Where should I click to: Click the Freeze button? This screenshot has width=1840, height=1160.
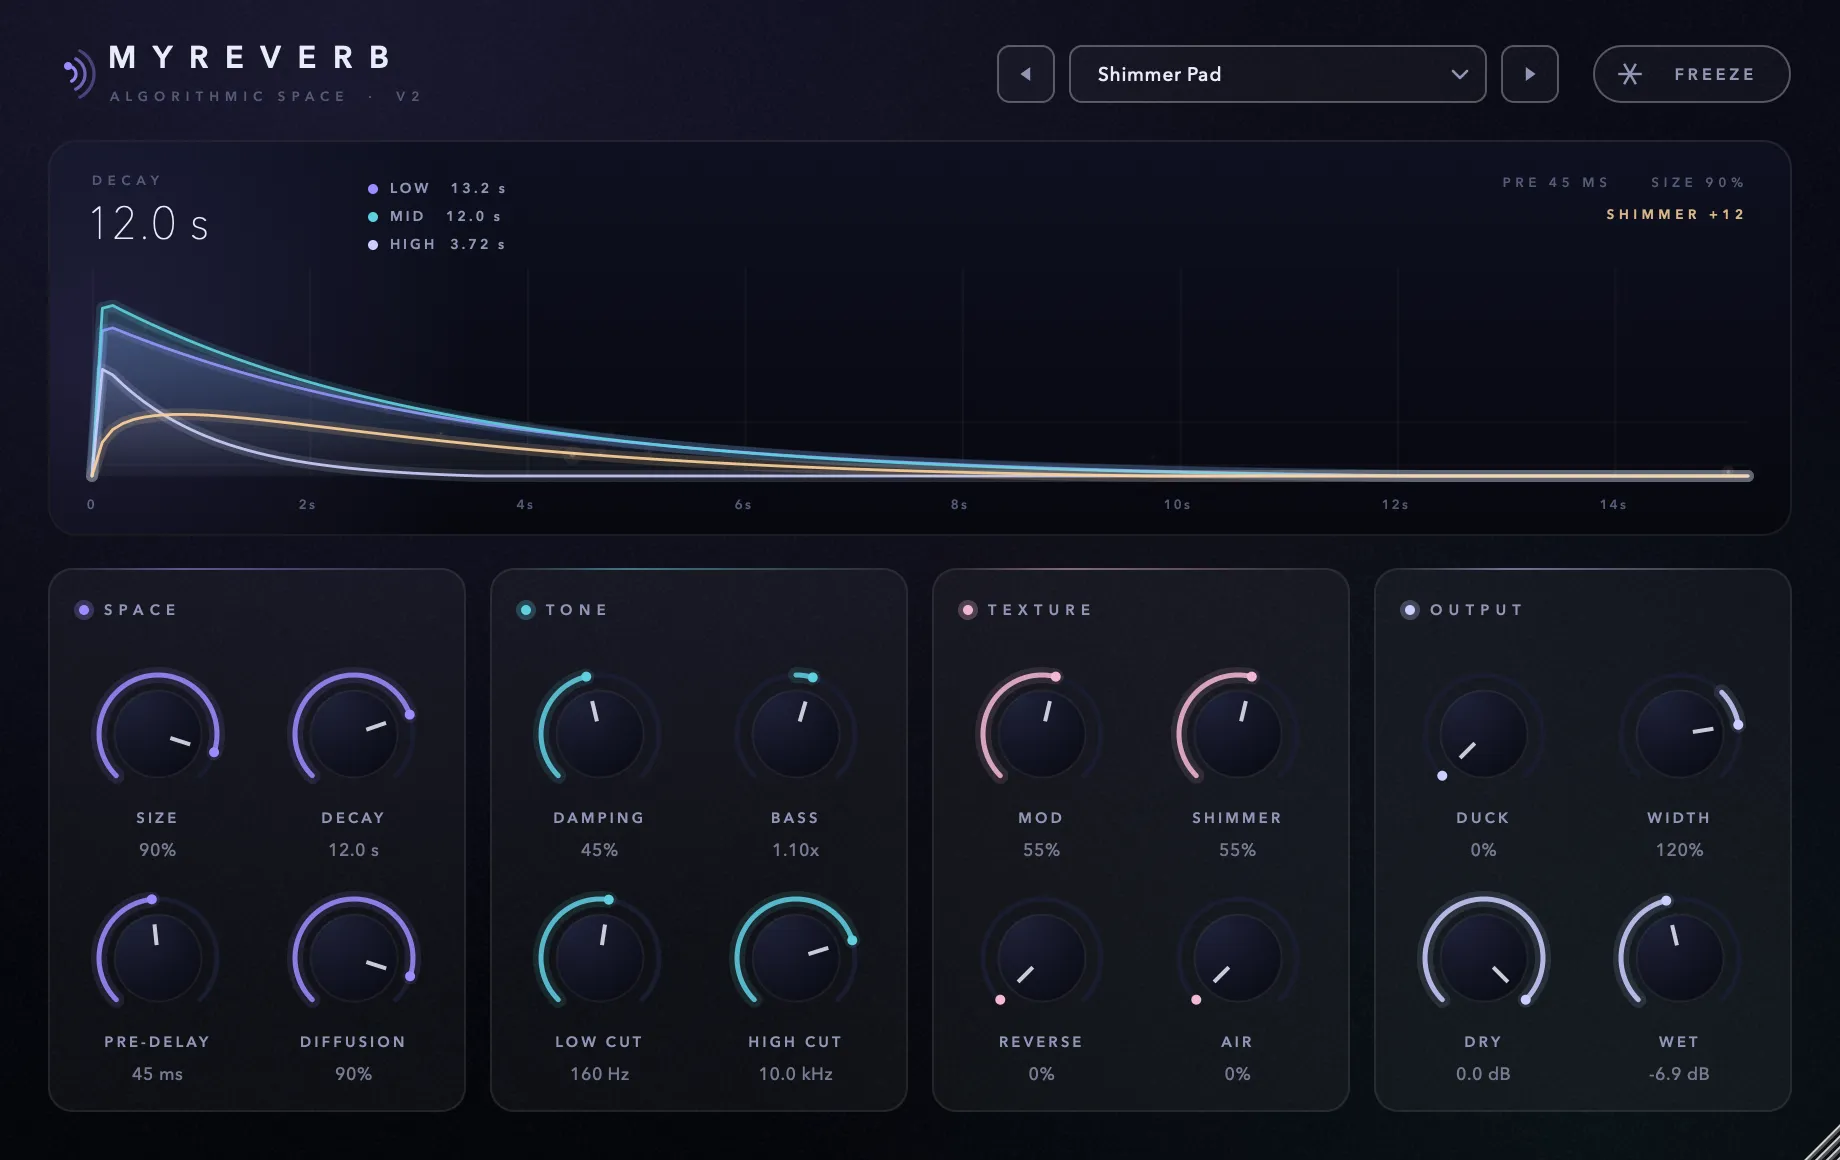1691,74
